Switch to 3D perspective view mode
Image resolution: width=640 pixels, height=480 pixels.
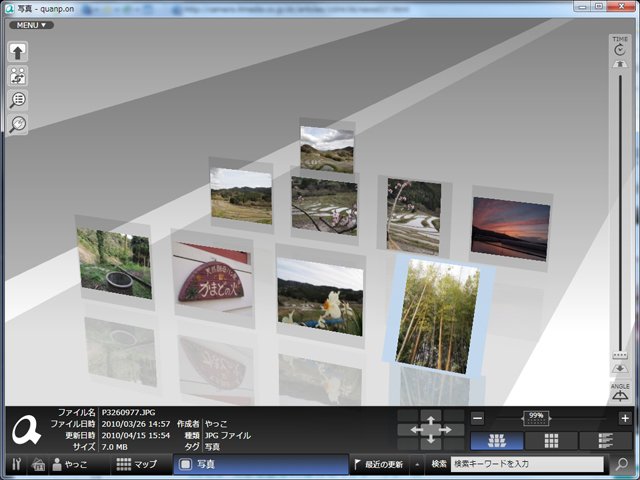(x=497, y=441)
